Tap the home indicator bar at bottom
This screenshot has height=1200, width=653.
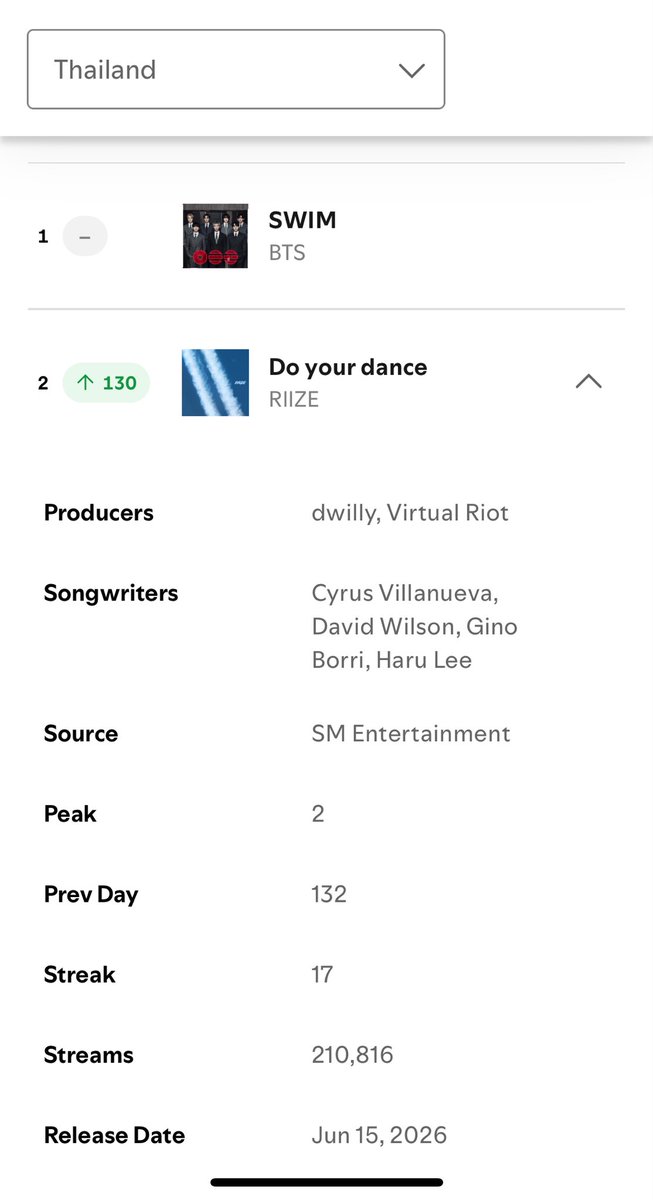[327, 1182]
